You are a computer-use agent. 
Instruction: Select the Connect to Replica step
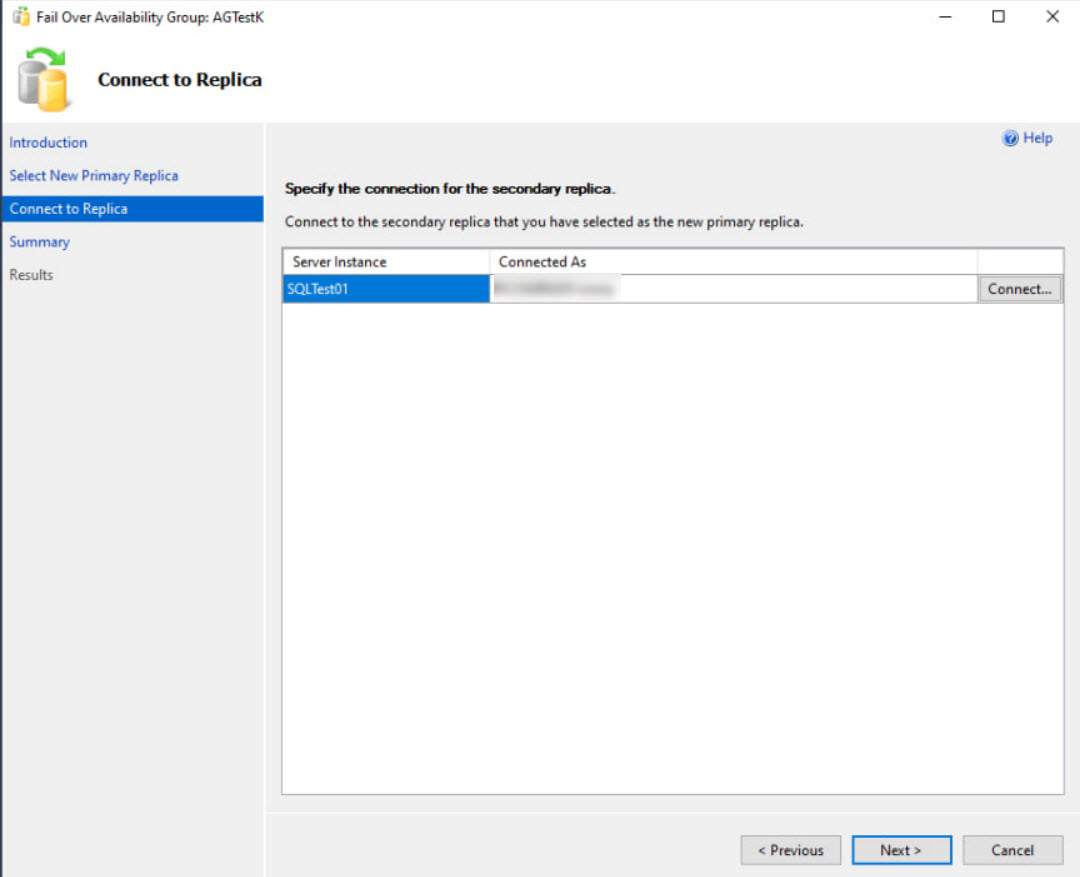coord(69,209)
